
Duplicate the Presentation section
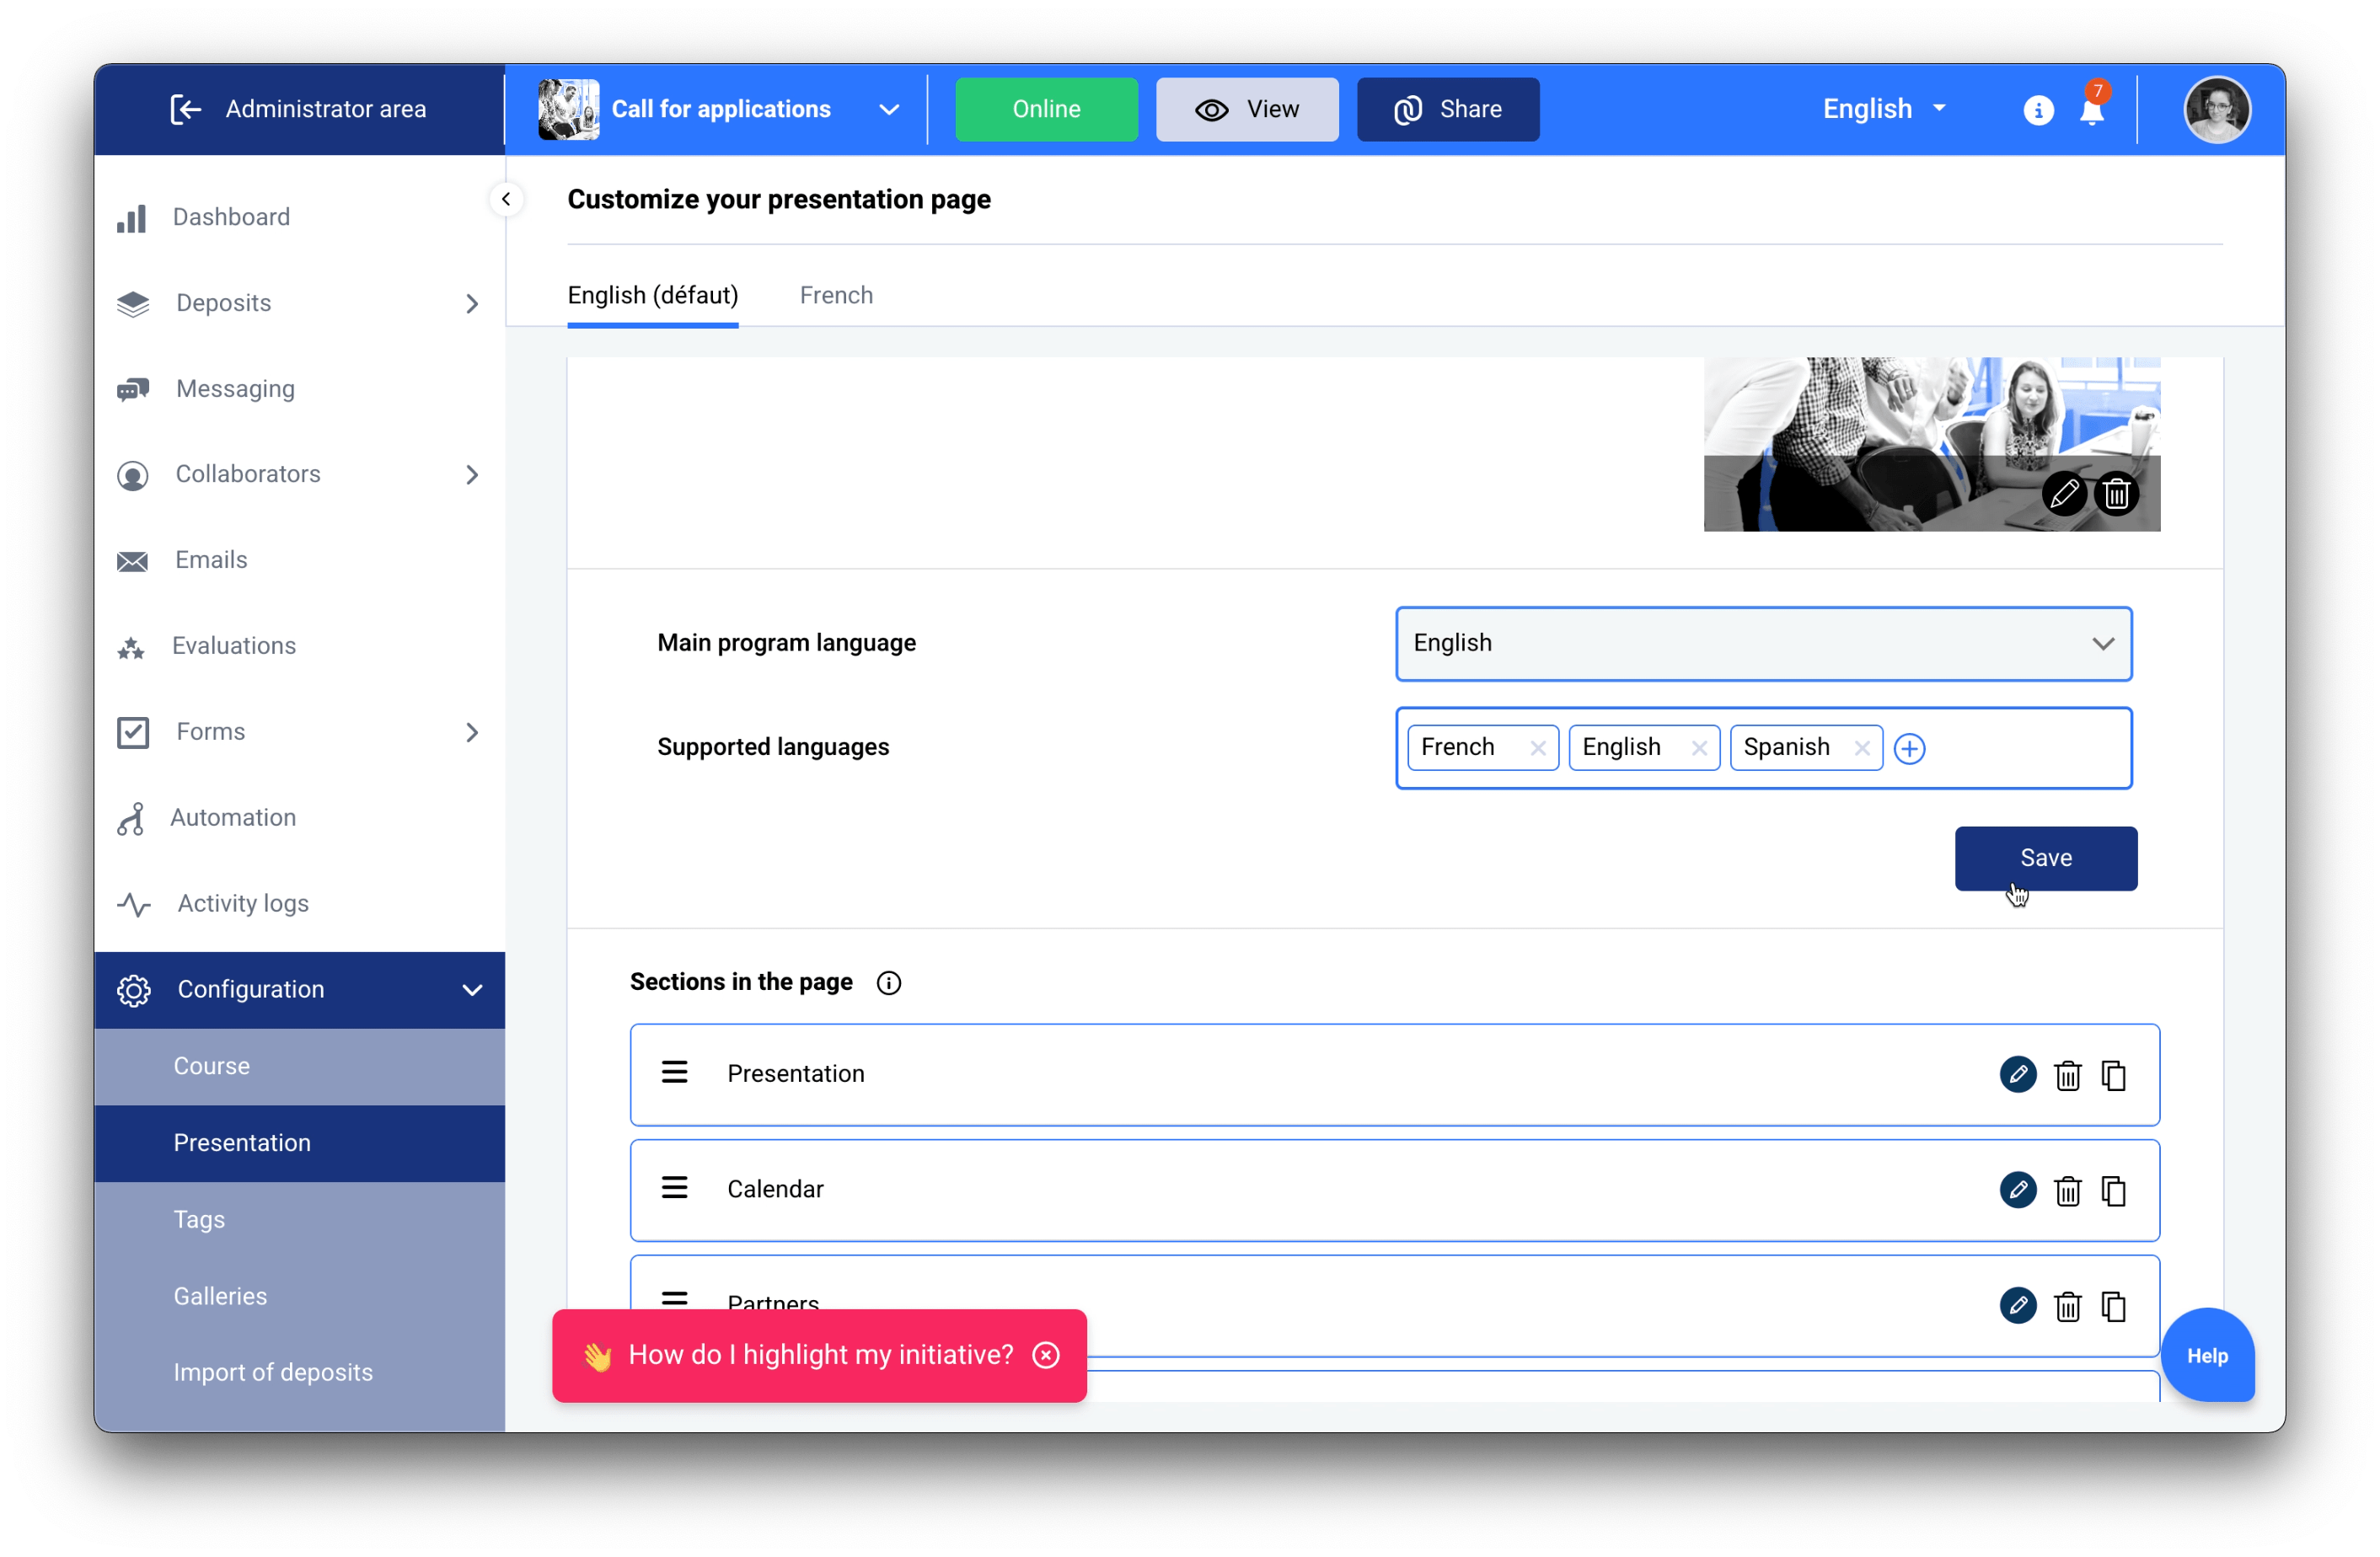[x=2113, y=1075]
